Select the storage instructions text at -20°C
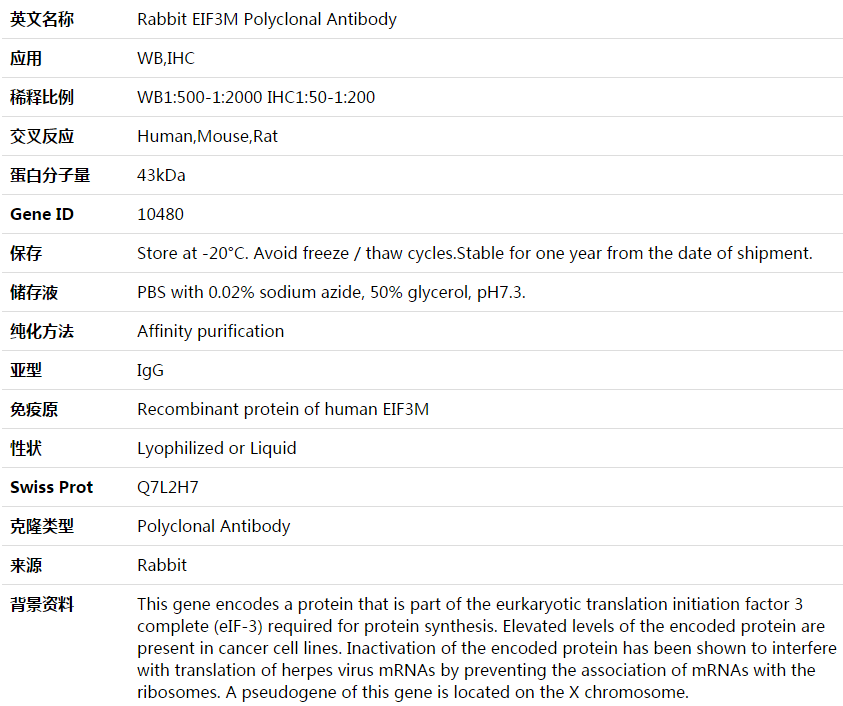Viewport: 843px width, 706px height. click(475, 253)
